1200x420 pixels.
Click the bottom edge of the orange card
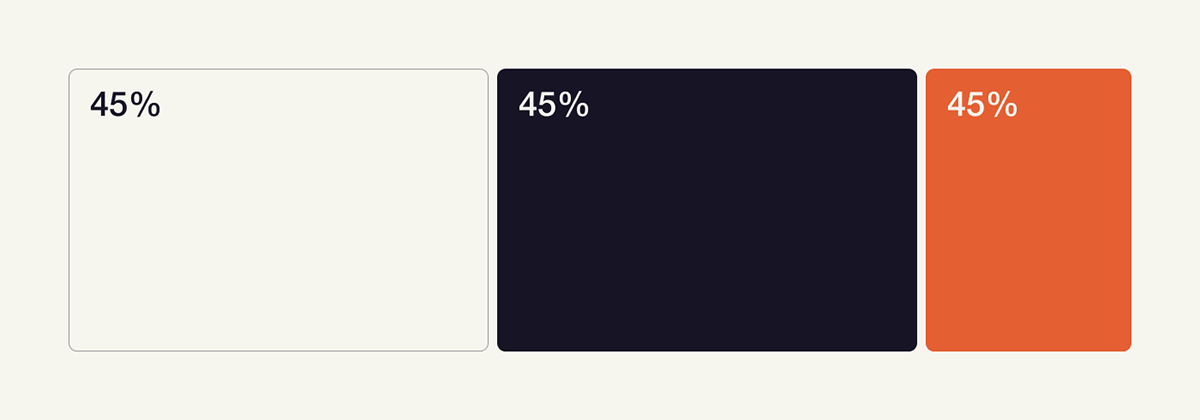pos(1028,349)
